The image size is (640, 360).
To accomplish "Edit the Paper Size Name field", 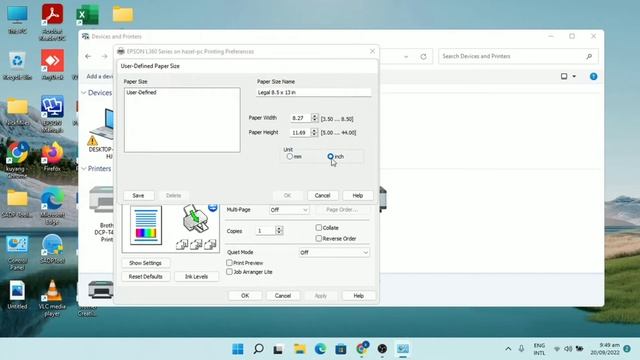I will click(314, 93).
